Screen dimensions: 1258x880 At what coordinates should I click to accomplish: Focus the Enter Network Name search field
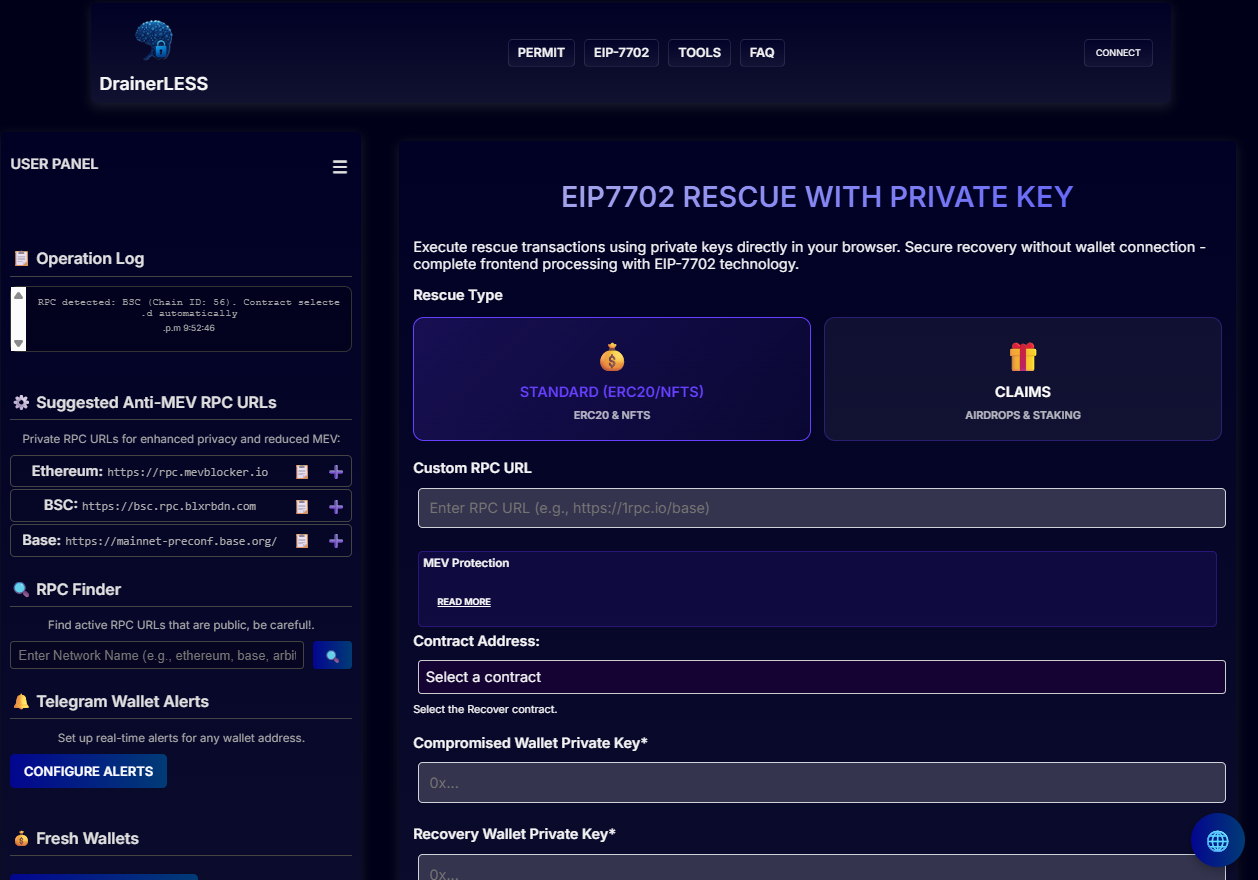[x=157, y=656]
